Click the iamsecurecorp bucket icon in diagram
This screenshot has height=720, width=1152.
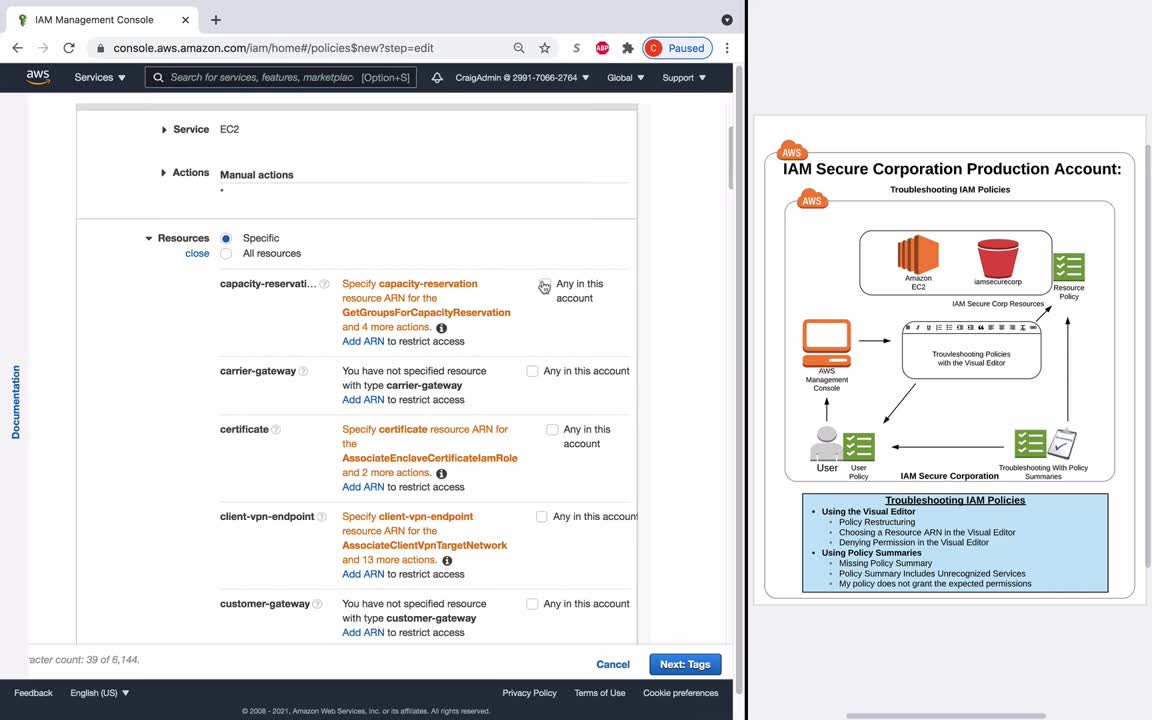(x=998, y=257)
